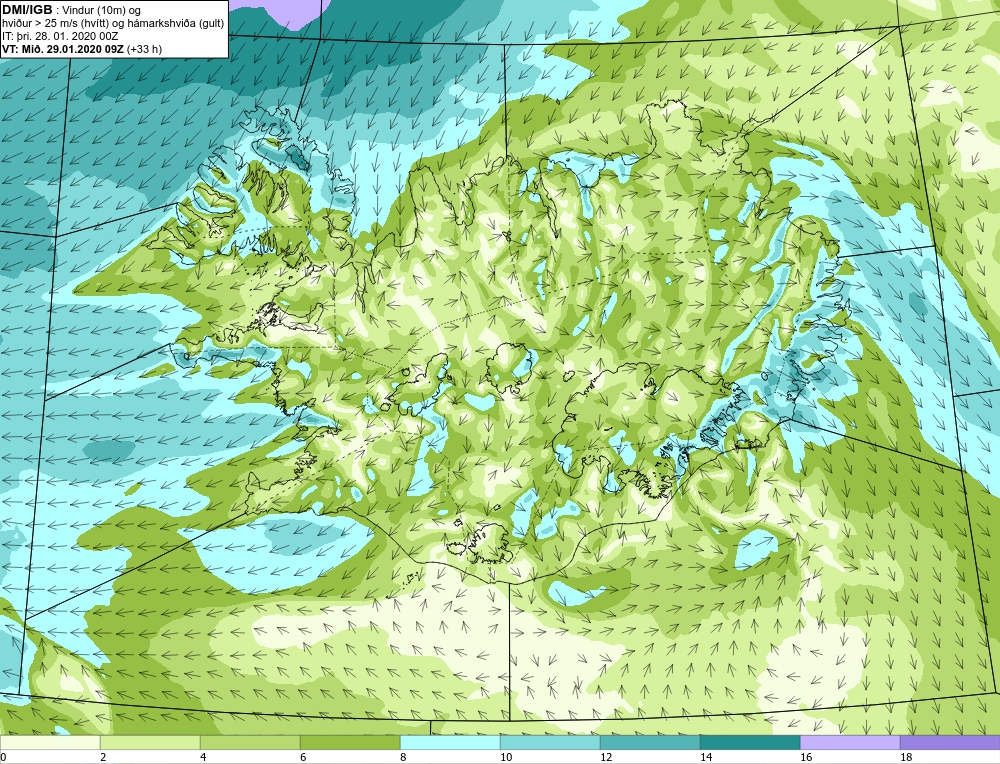Click the purple legend swatch above 18 m/s

(950, 742)
